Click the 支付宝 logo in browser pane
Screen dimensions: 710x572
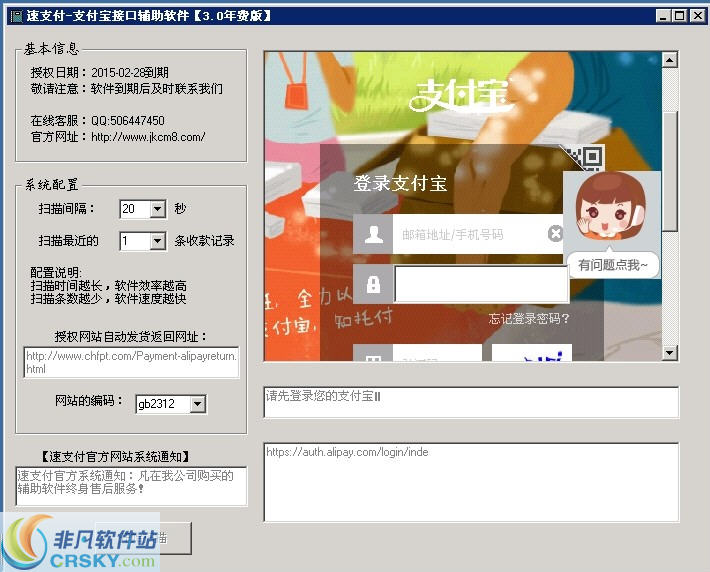click(x=462, y=95)
